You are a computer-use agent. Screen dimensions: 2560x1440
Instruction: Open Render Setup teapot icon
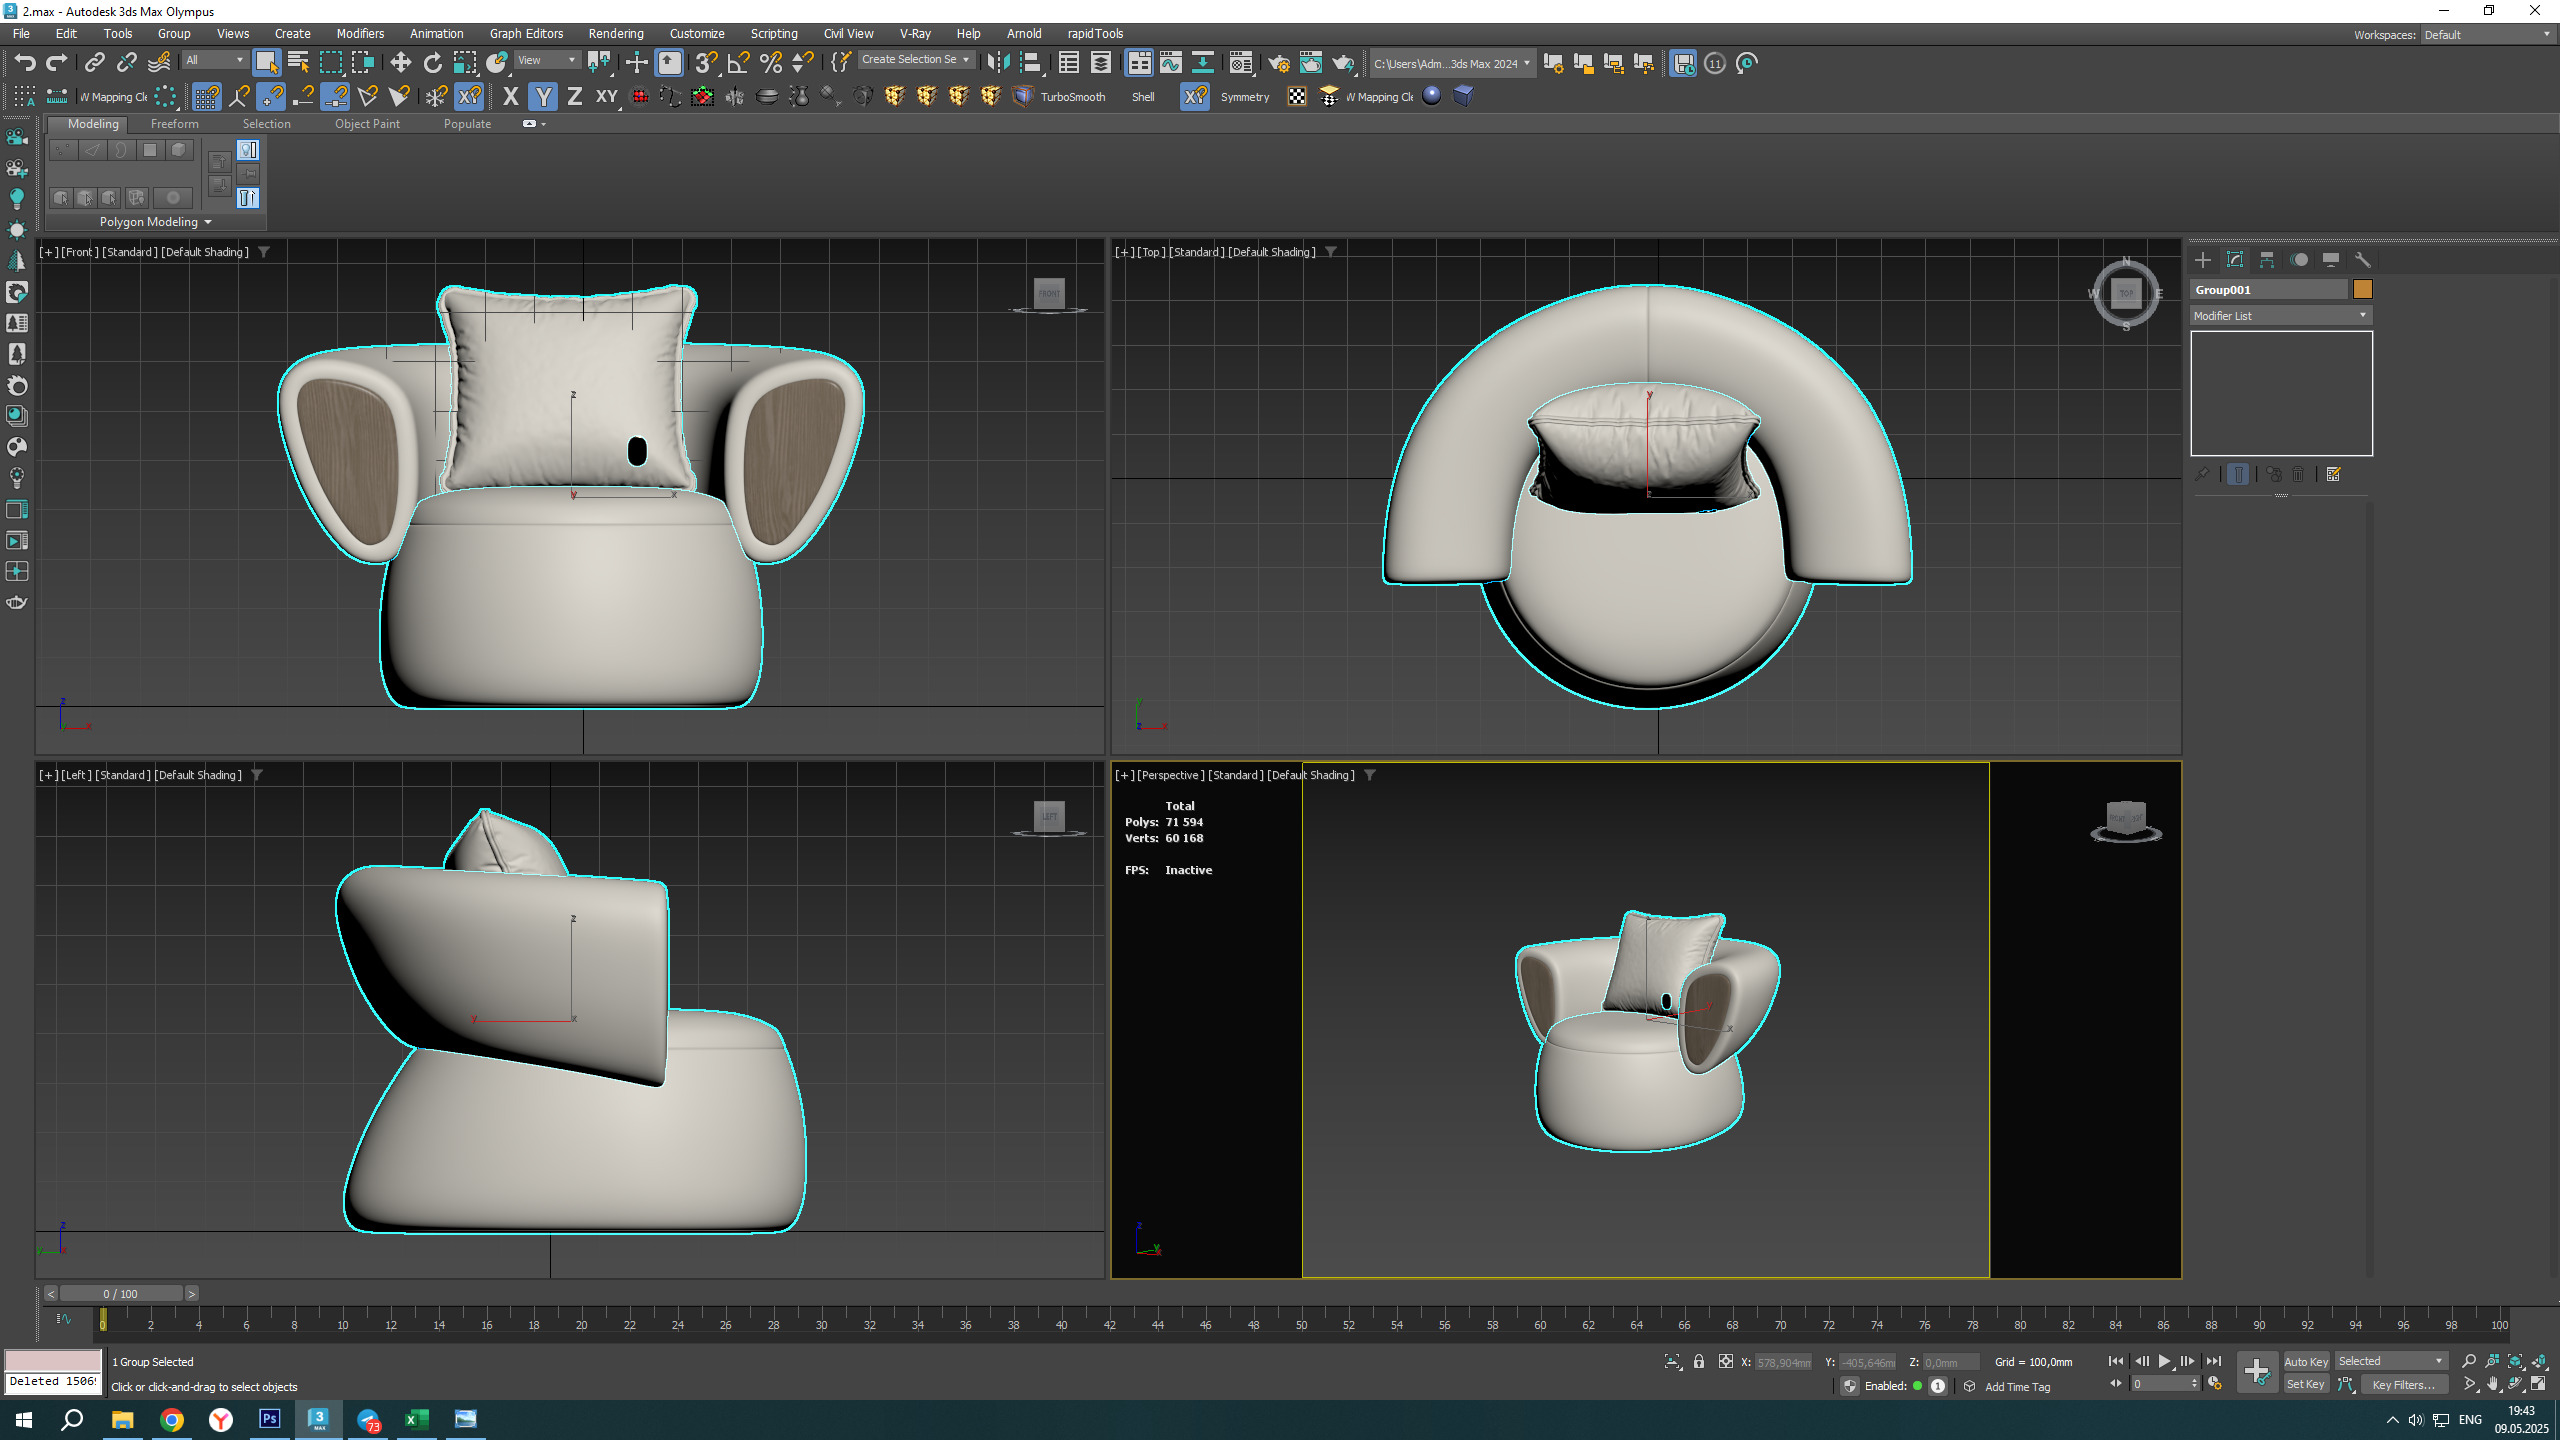pyautogui.click(x=1279, y=63)
